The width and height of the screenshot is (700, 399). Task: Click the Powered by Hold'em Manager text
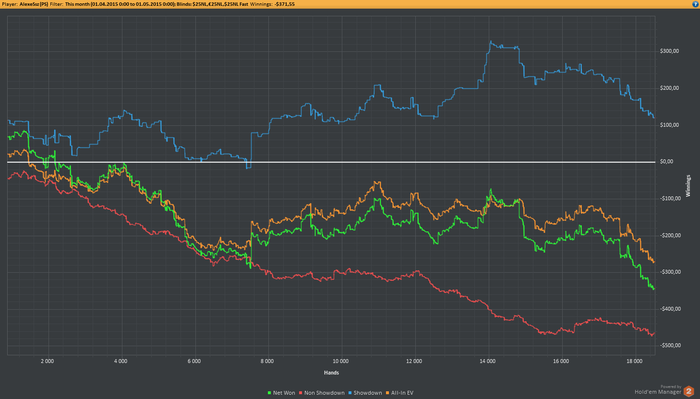point(658,390)
